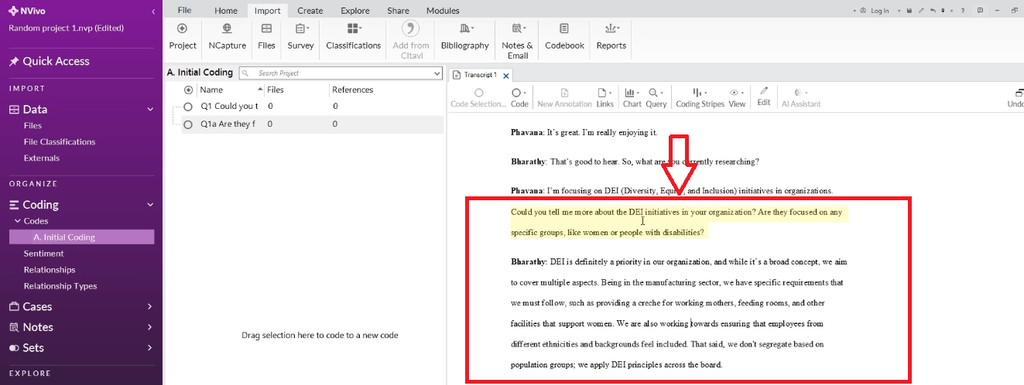Collapse the Codes tree node
1024x385 pixels.
click(x=18, y=221)
